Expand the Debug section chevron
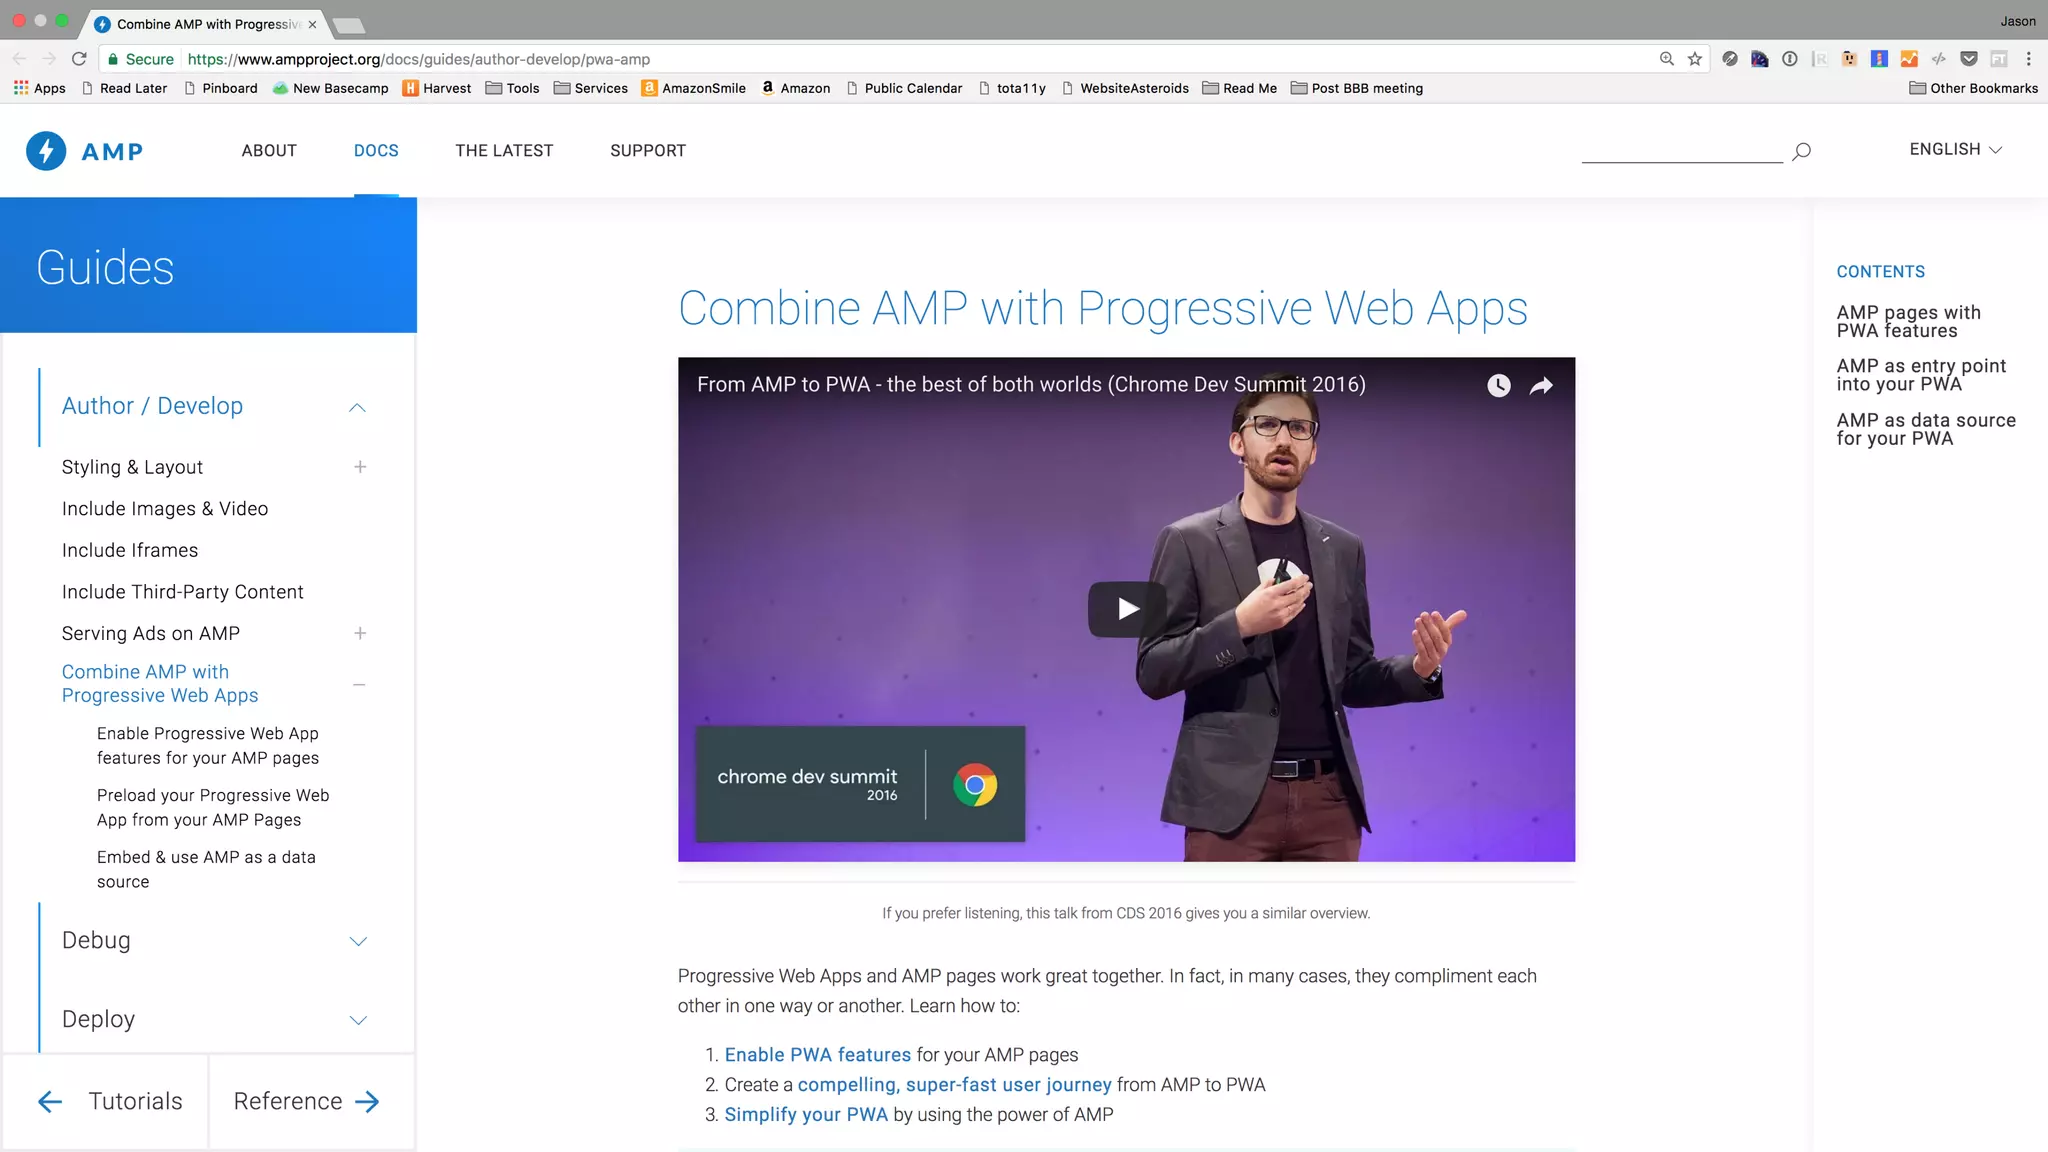Viewport: 2048px width, 1152px height. click(358, 941)
